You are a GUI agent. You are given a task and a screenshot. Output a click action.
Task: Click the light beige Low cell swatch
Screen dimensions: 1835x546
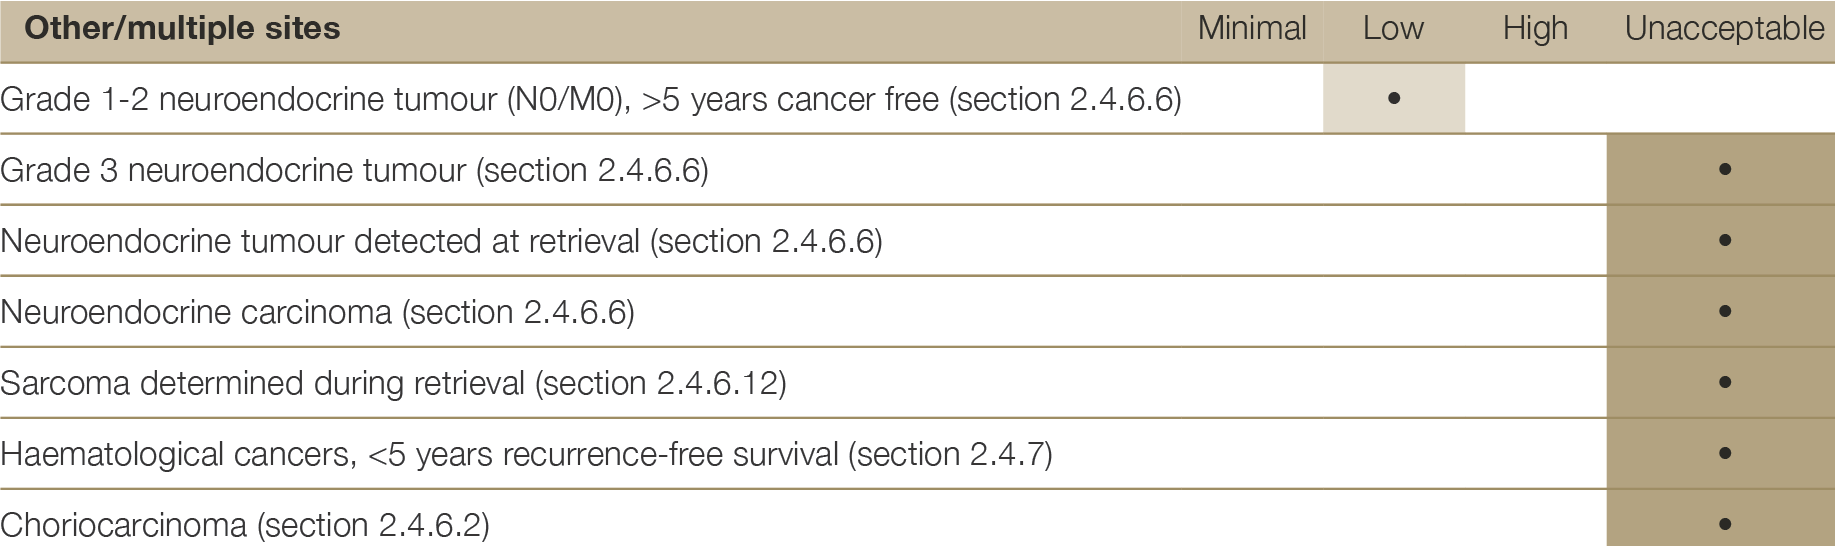point(1394,98)
